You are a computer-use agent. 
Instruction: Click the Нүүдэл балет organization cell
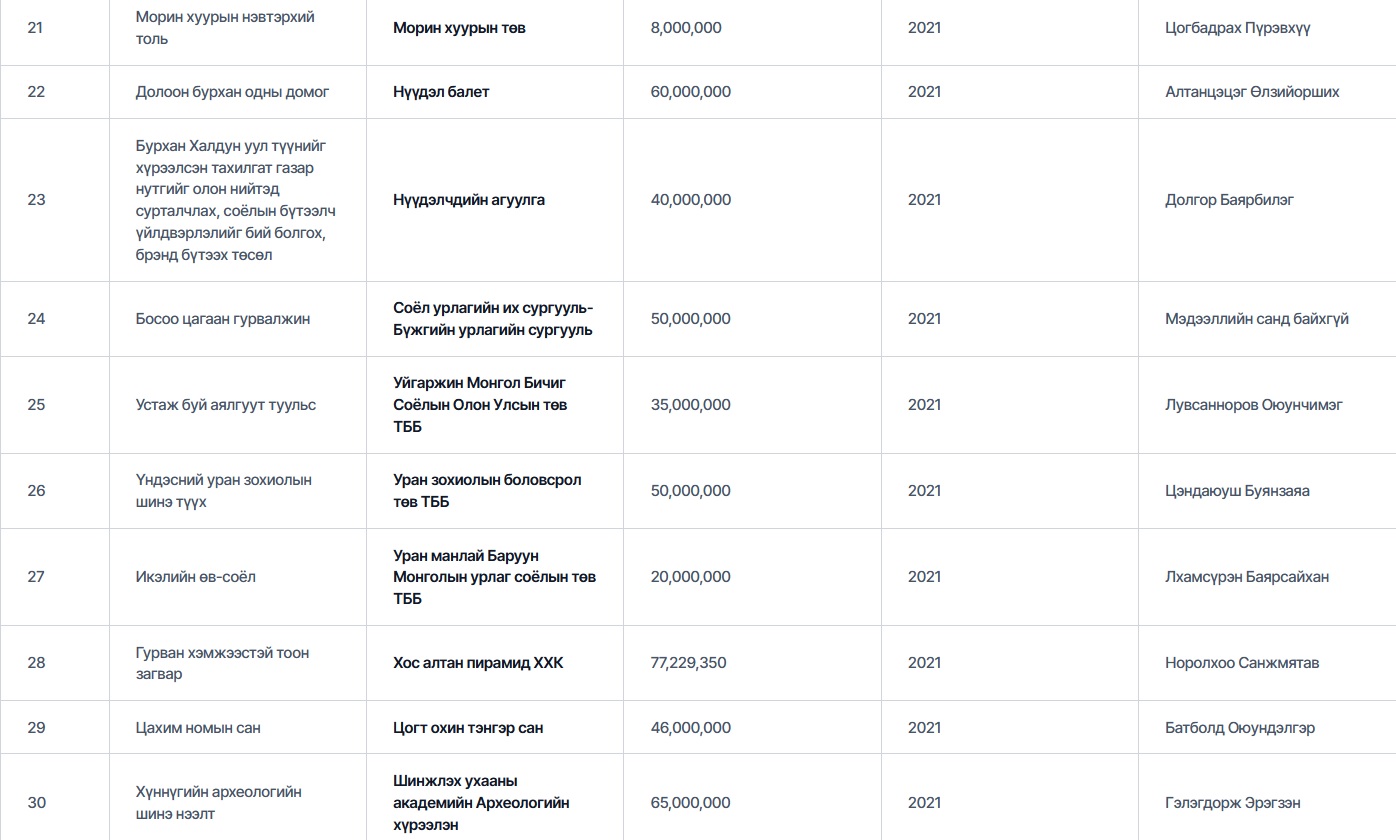click(x=441, y=92)
